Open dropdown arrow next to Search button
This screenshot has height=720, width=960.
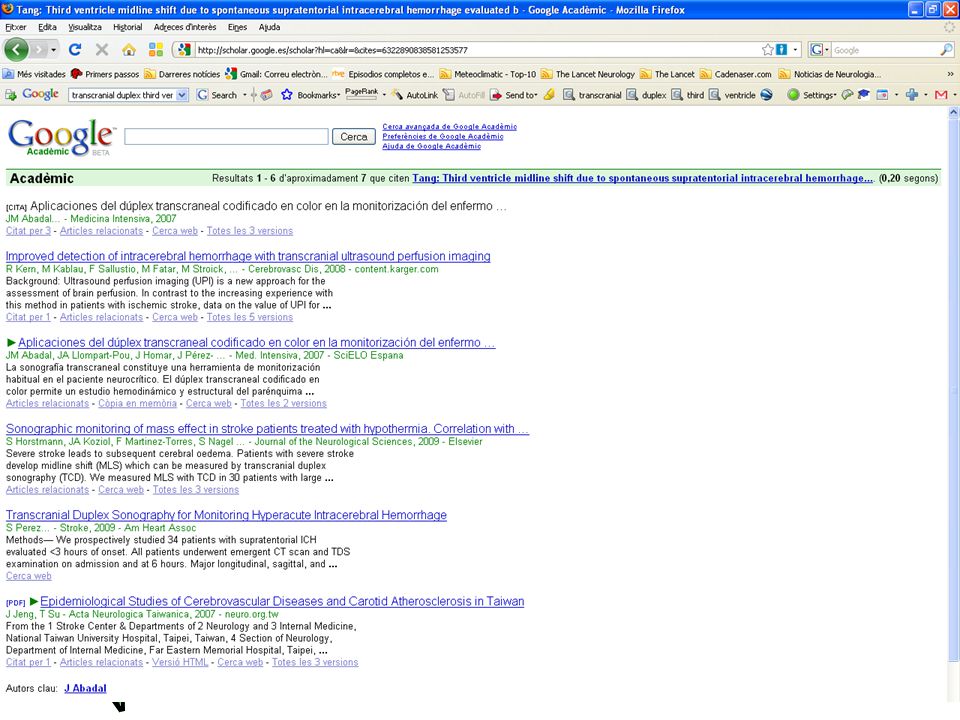coord(244,95)
